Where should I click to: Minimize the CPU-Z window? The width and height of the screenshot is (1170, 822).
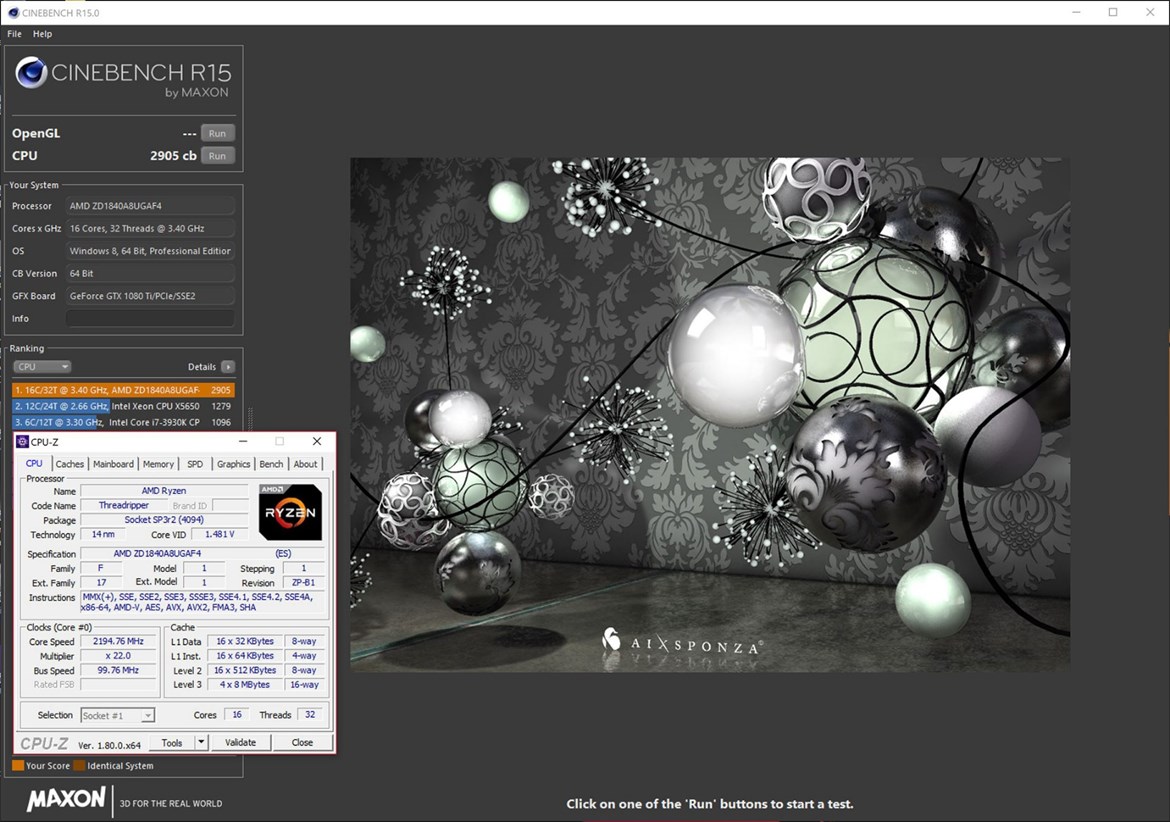click(243, 442)
